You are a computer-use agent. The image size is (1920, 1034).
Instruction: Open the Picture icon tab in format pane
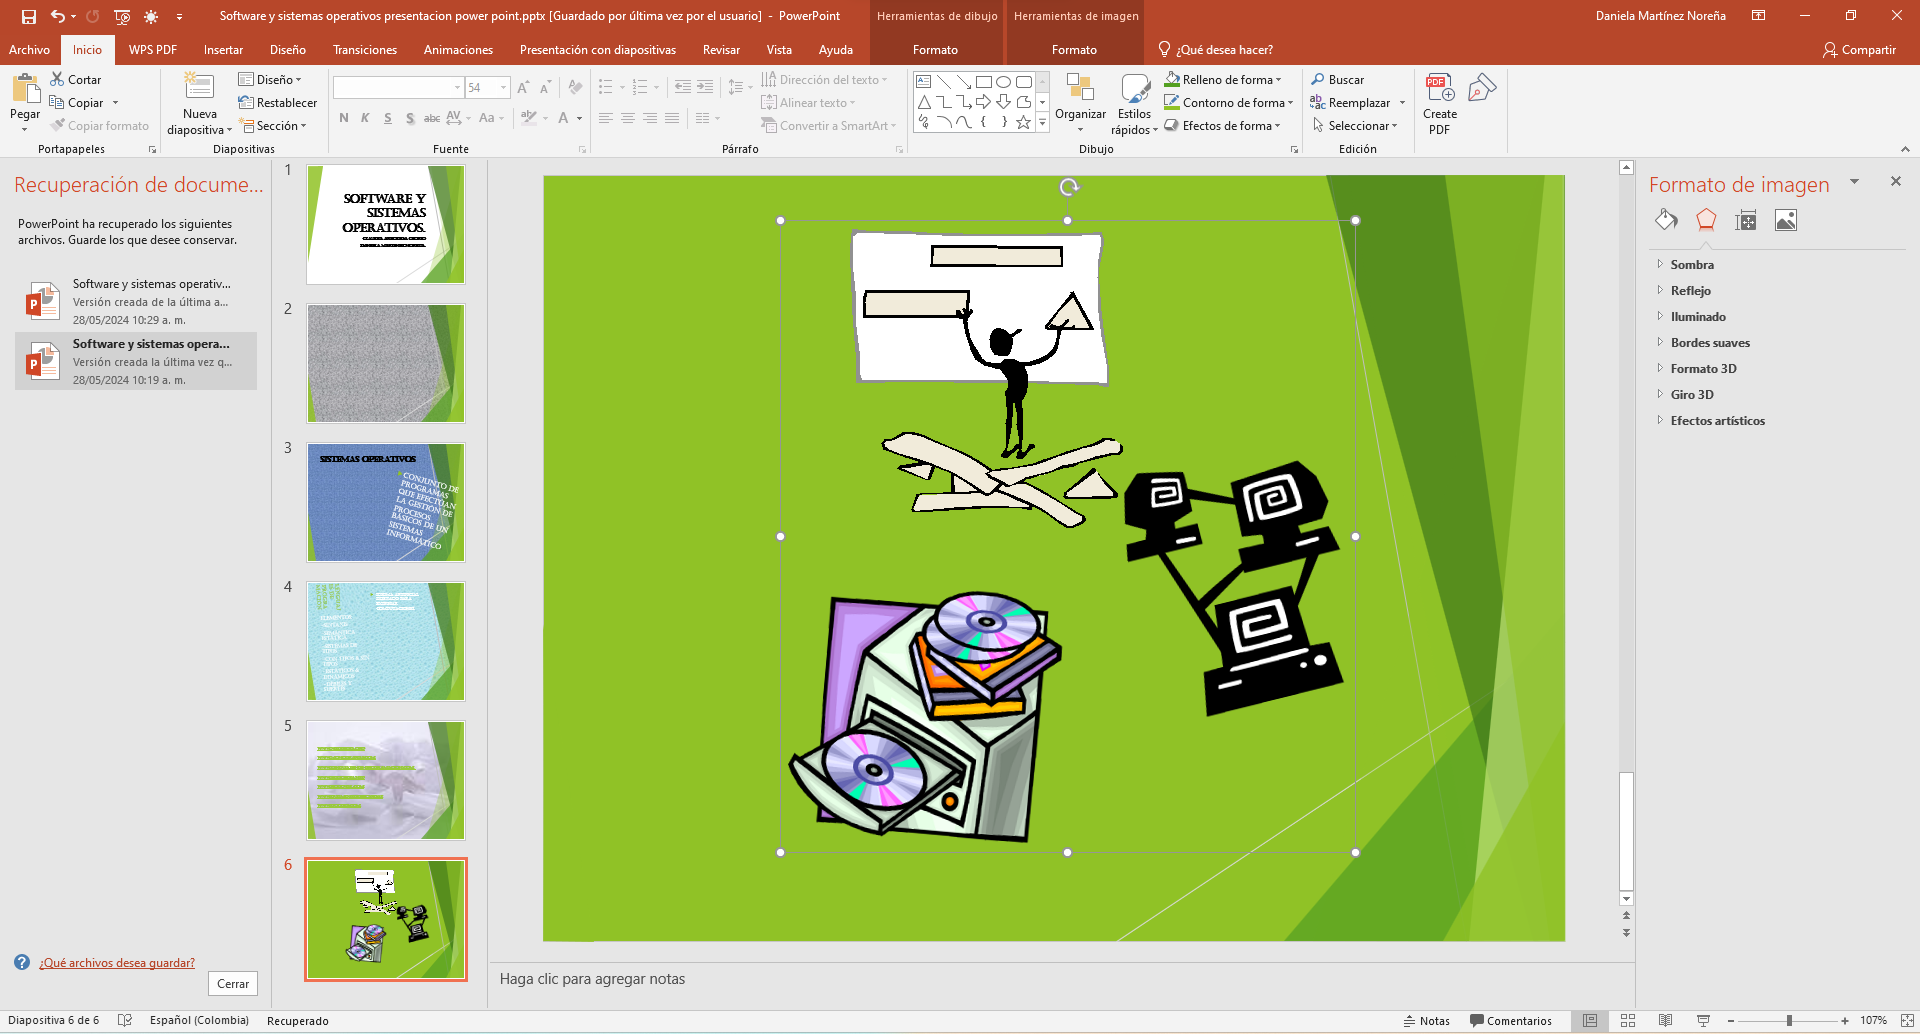coord(1786,220)
